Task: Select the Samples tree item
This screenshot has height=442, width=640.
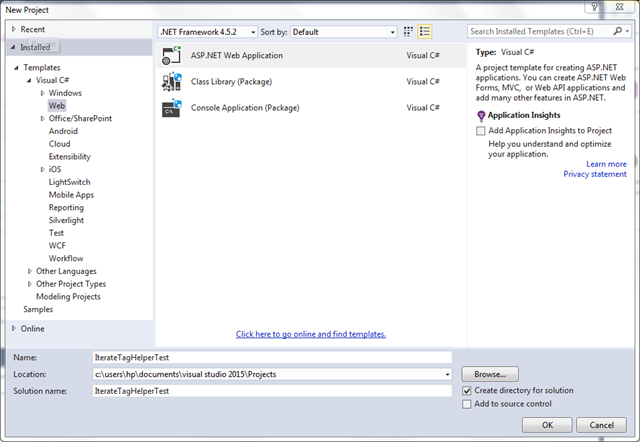Action: point(38,309)
